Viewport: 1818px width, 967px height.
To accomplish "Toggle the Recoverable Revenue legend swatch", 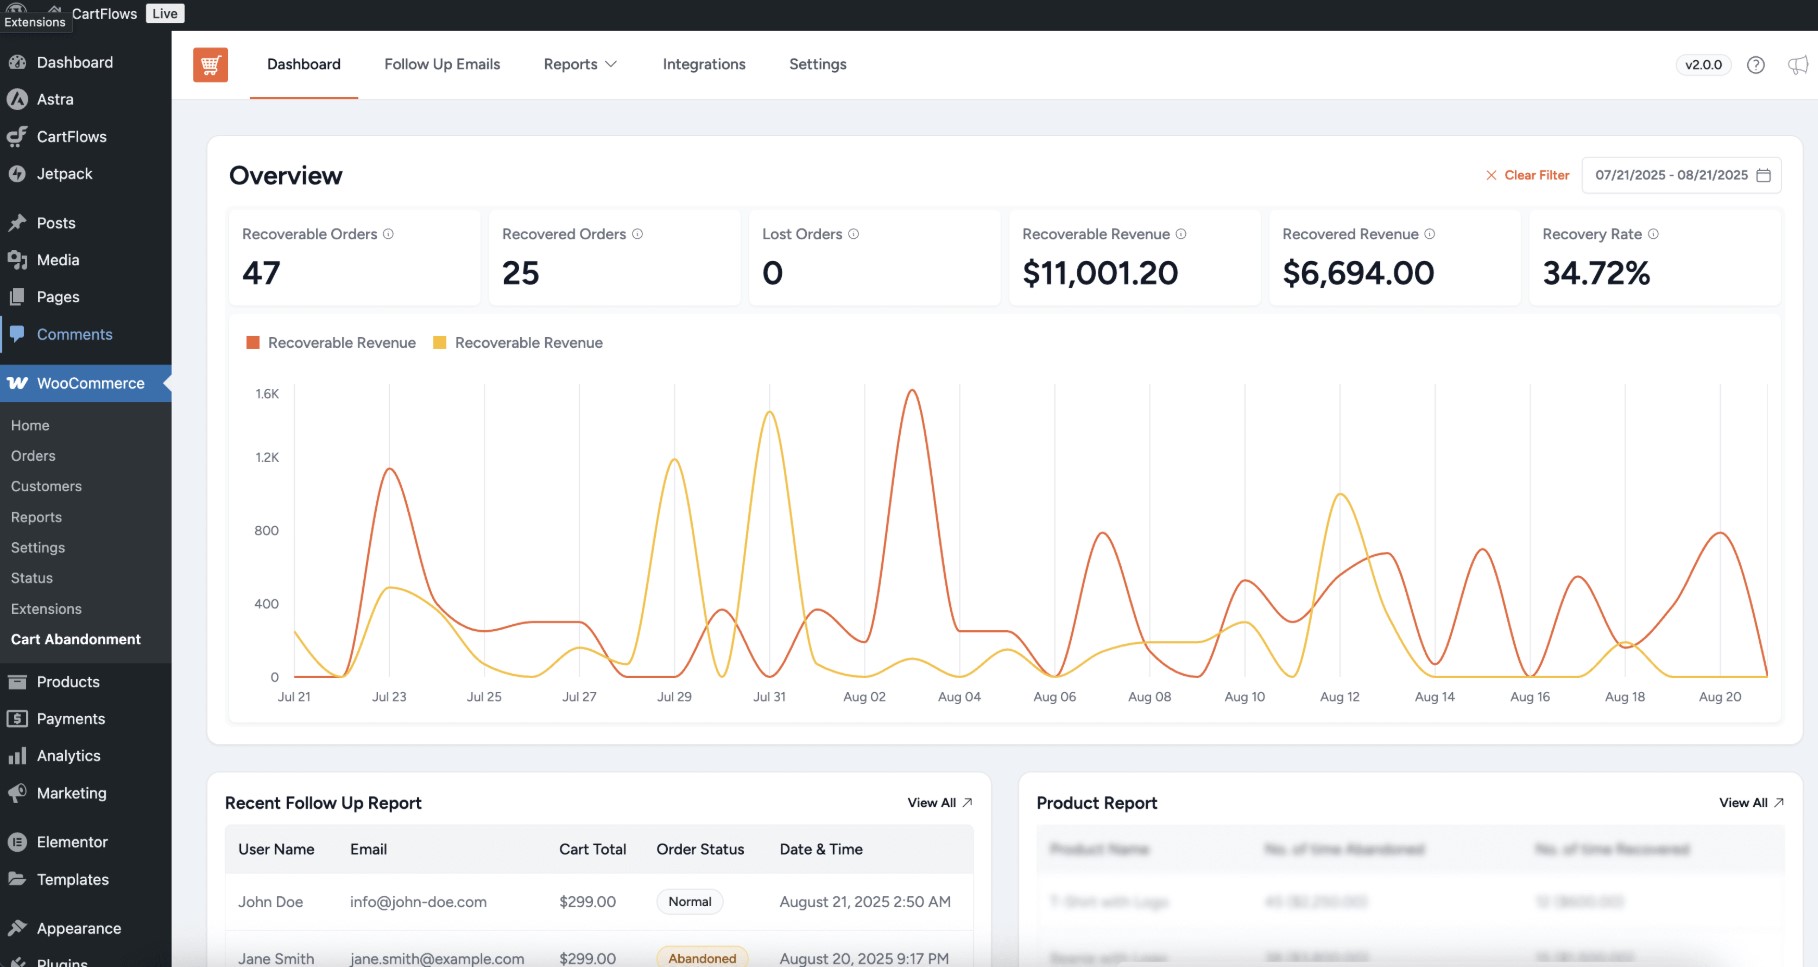I will [251, 342].
